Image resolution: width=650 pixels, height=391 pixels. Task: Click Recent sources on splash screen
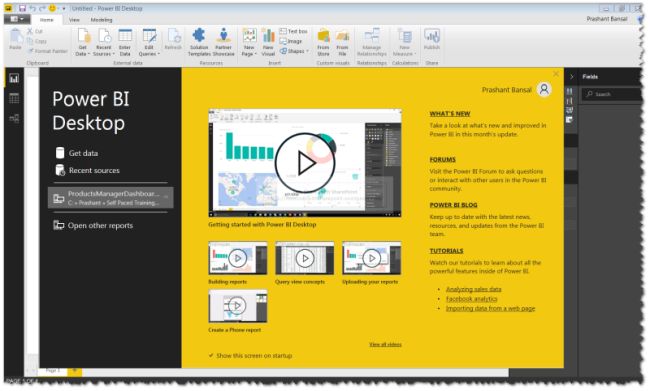(87, 170)
